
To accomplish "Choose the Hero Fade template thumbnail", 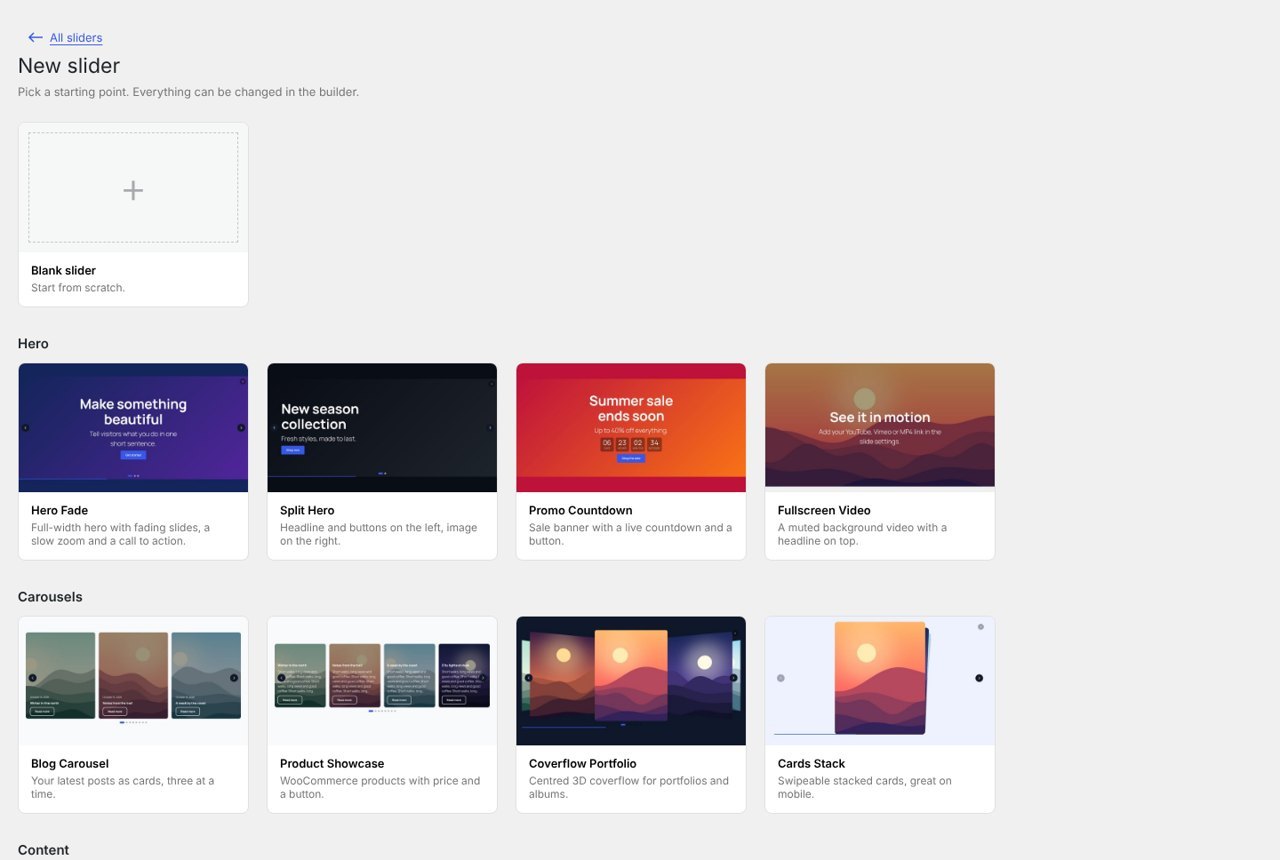I will pyautogui.click(x=133, y=427).
